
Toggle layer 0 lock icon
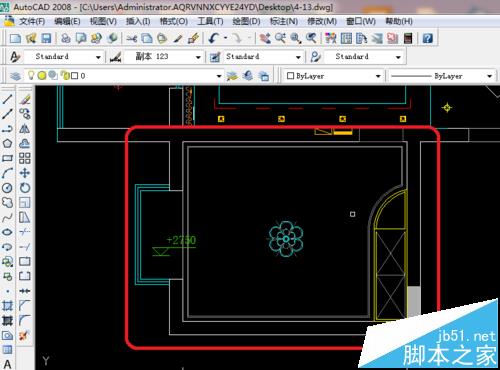click(x=65, y=76)
